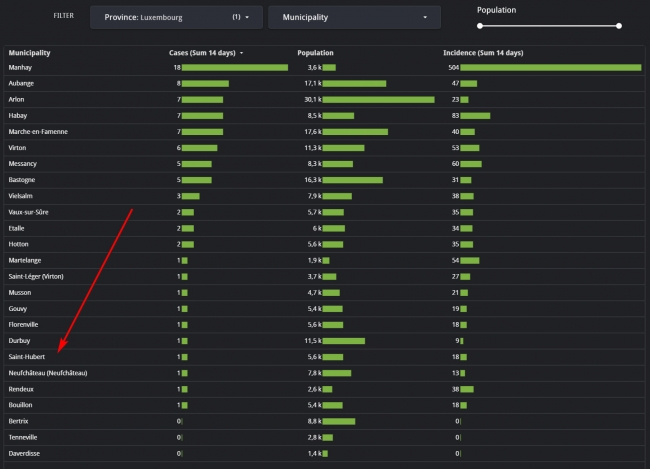Viewport: 650px width, 469px height.
Task: Select the Aubange municipality row
Action: [x=325, y=83]
